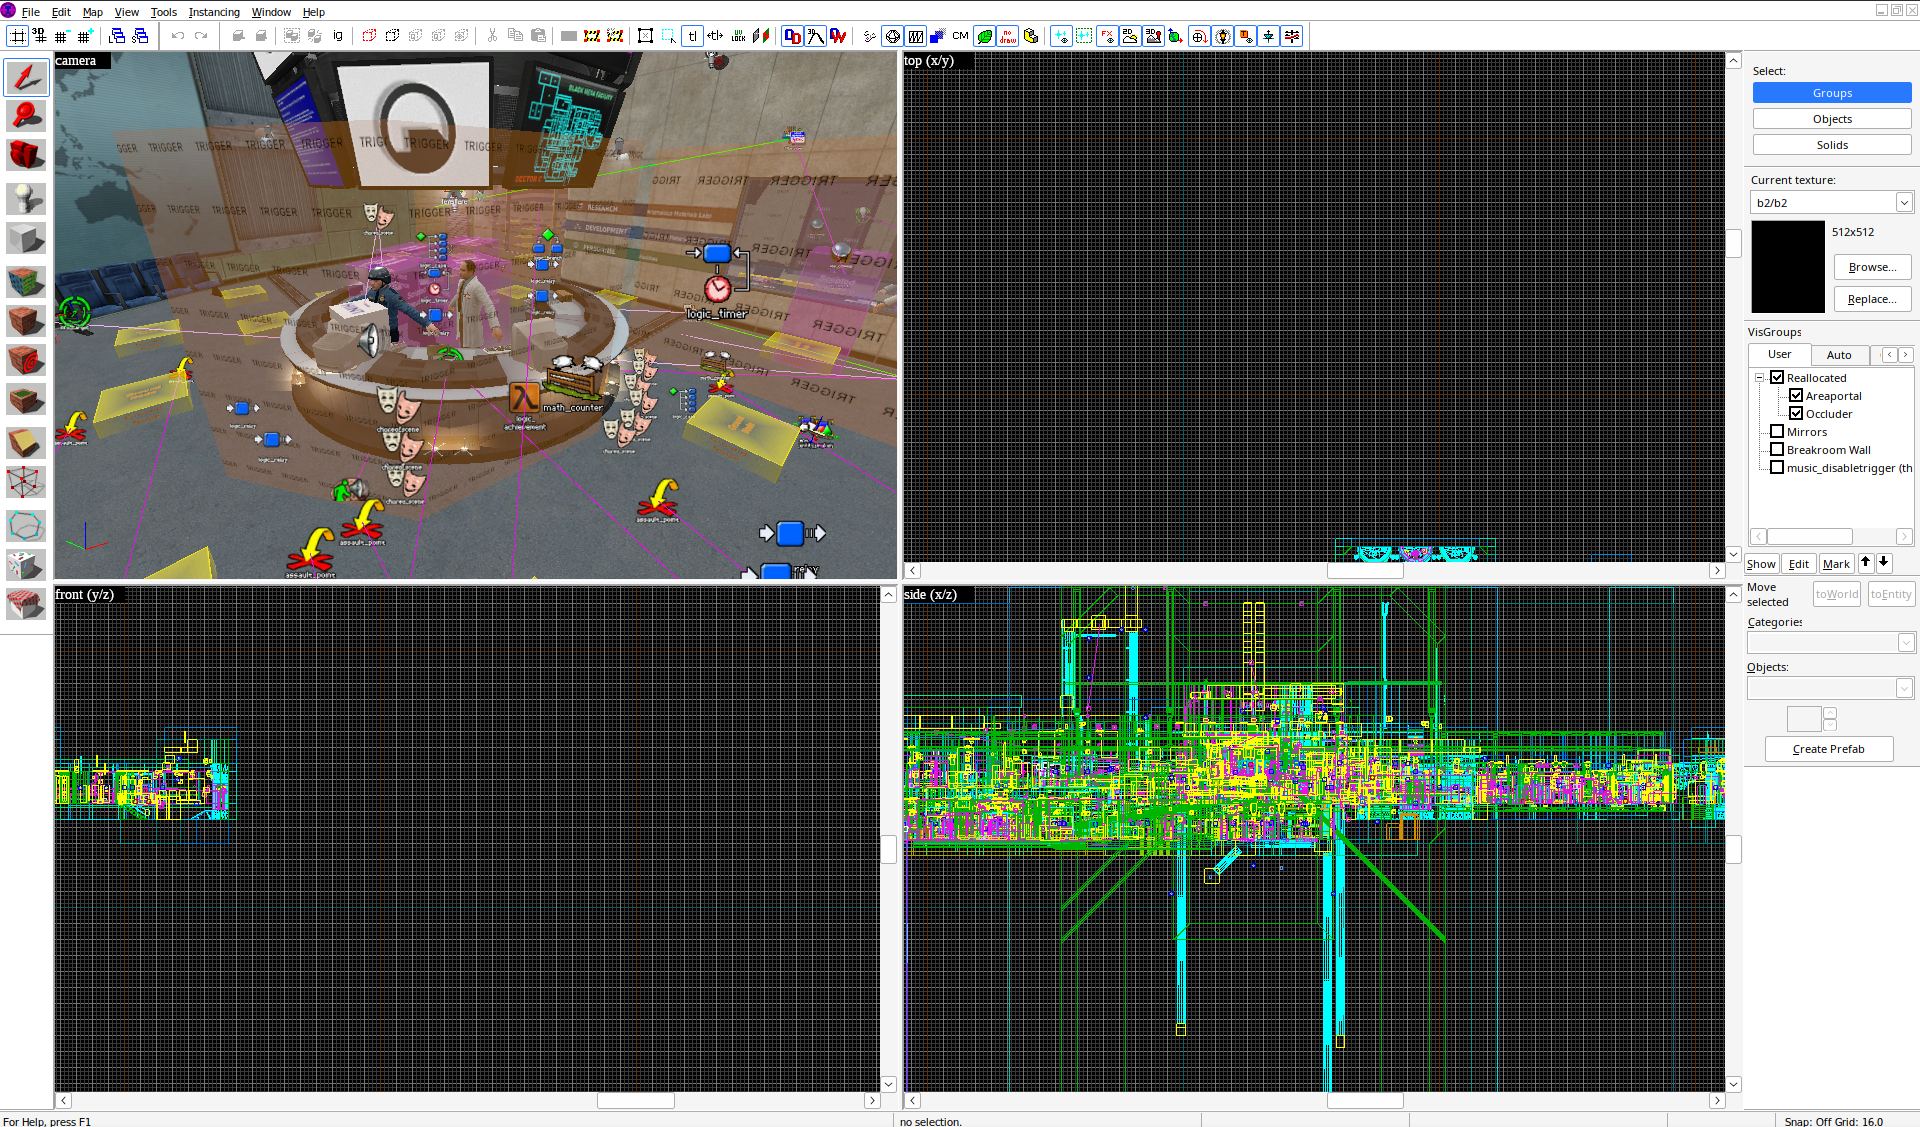Switch to the User visgroups tab
1920x1127 pixels.
(1780, 354)
